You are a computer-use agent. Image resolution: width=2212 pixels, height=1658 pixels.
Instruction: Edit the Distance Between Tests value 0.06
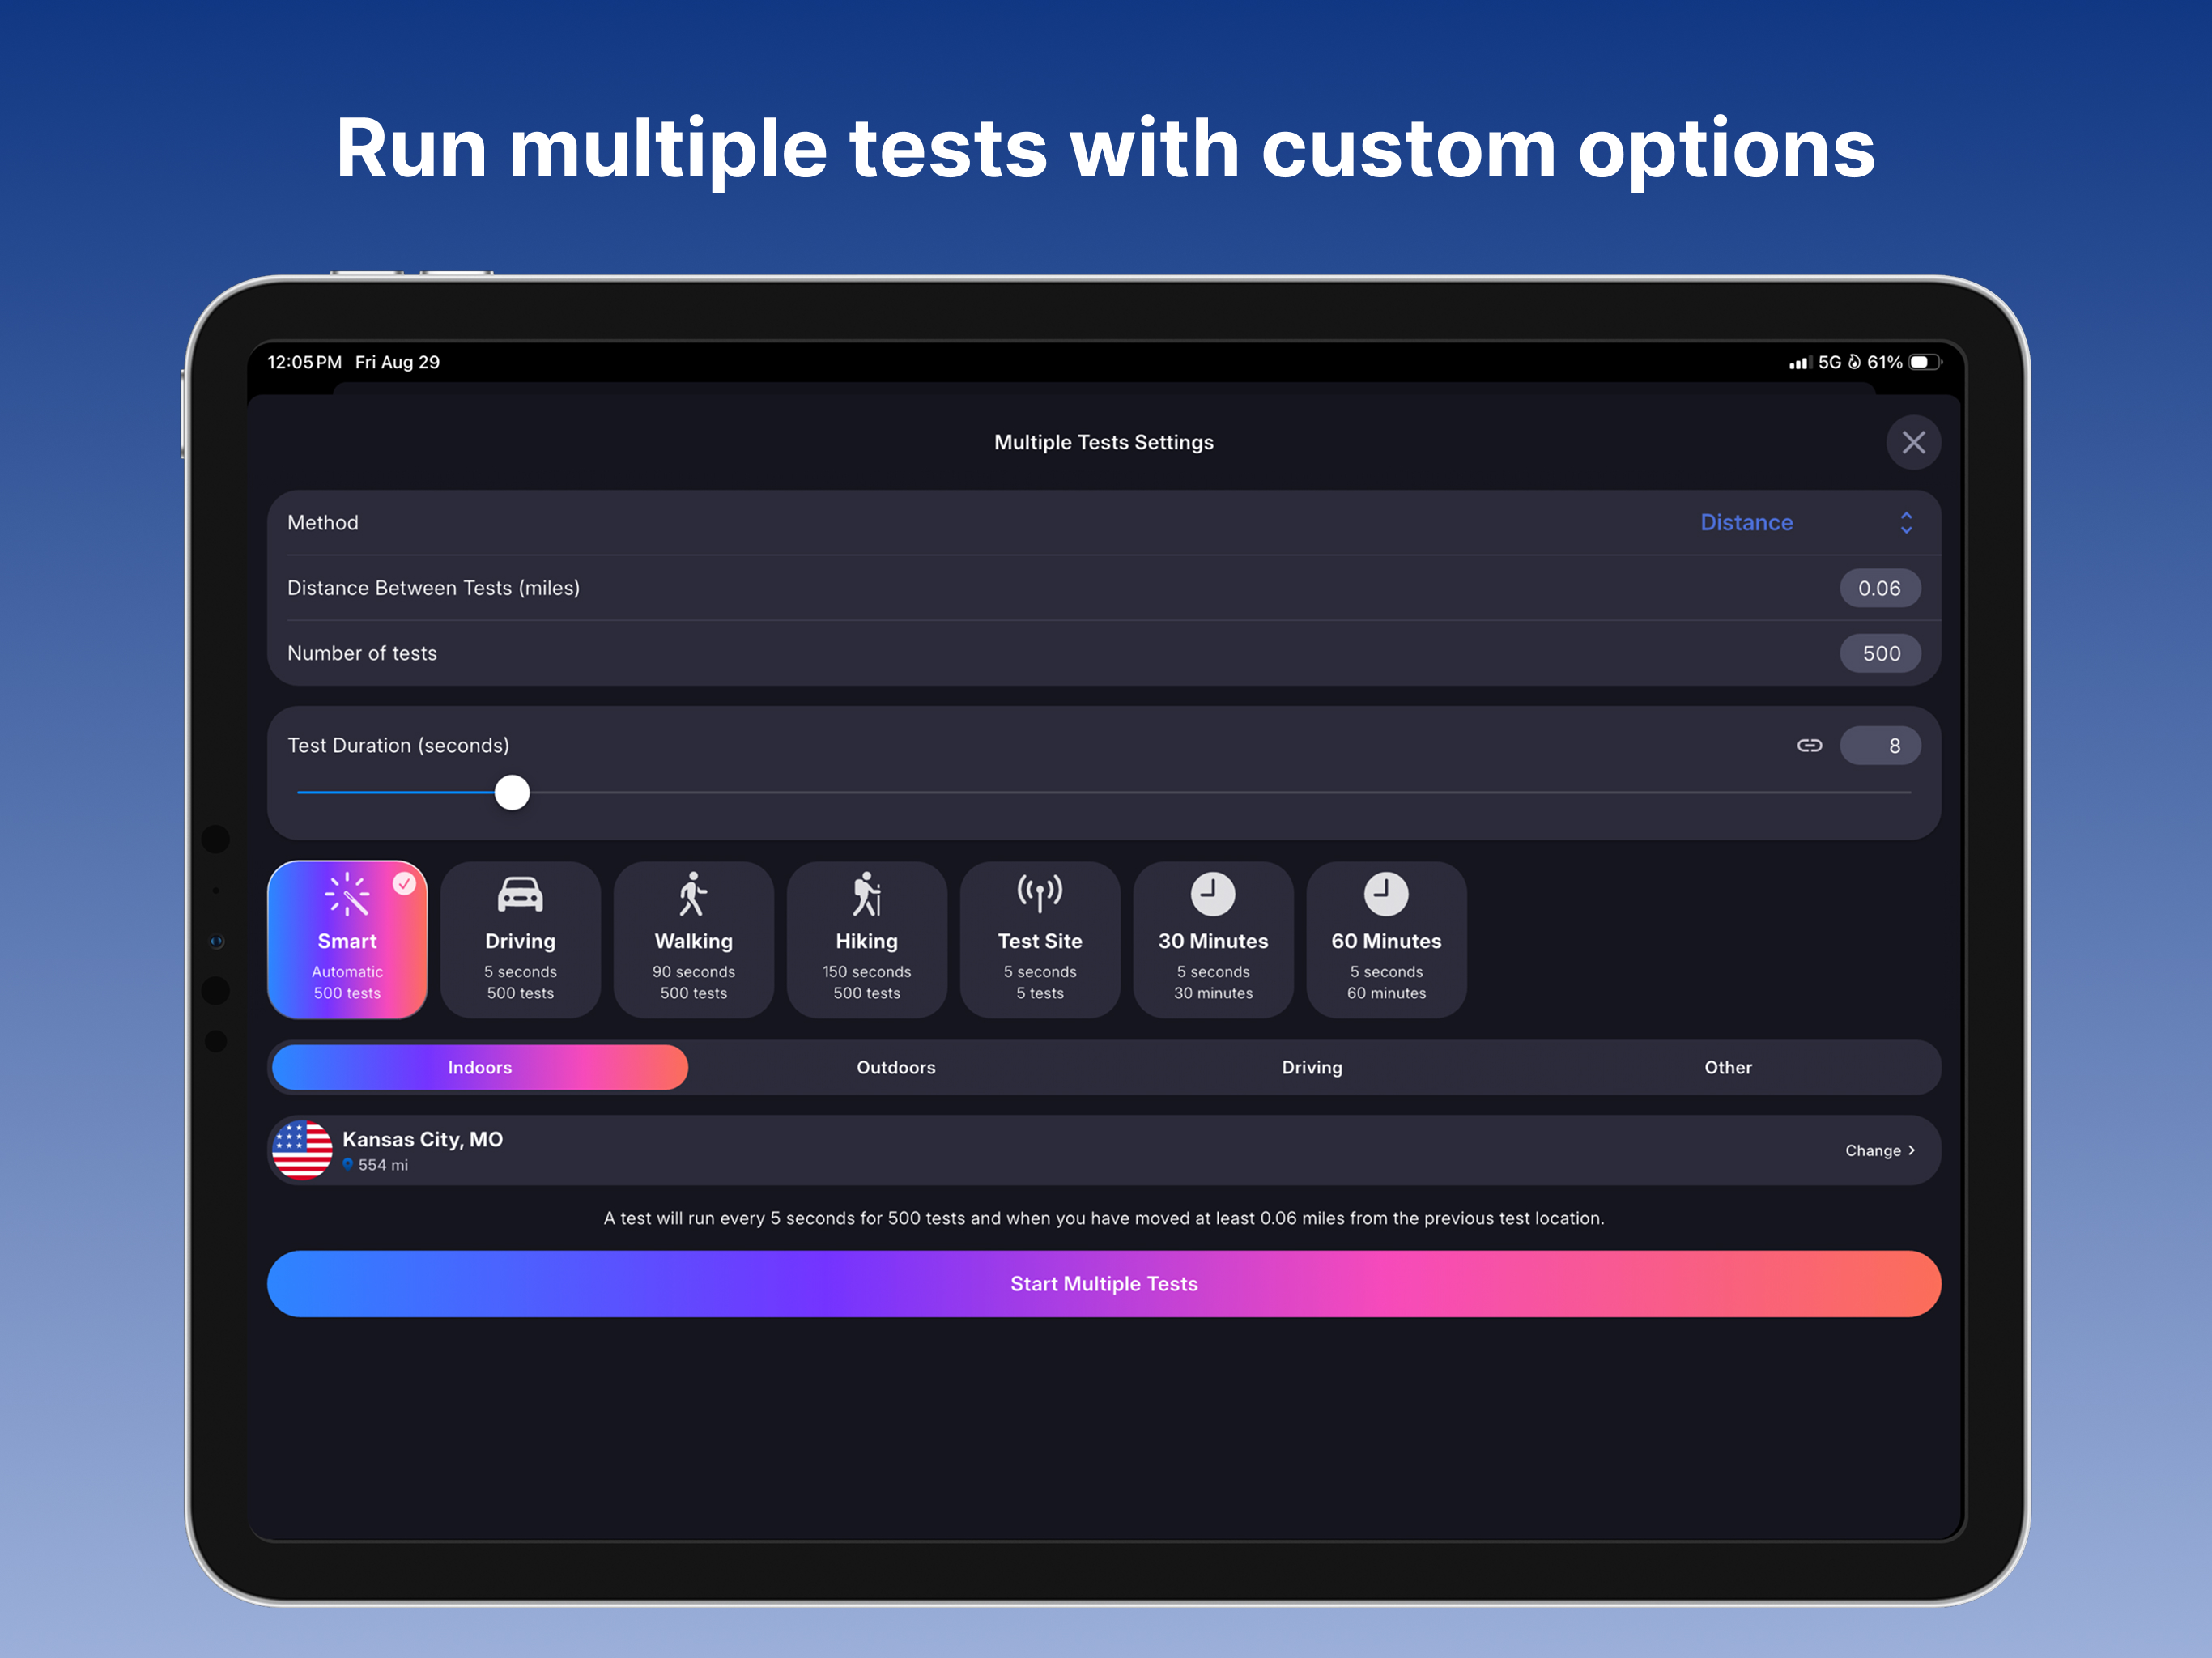click(1879, 588)
